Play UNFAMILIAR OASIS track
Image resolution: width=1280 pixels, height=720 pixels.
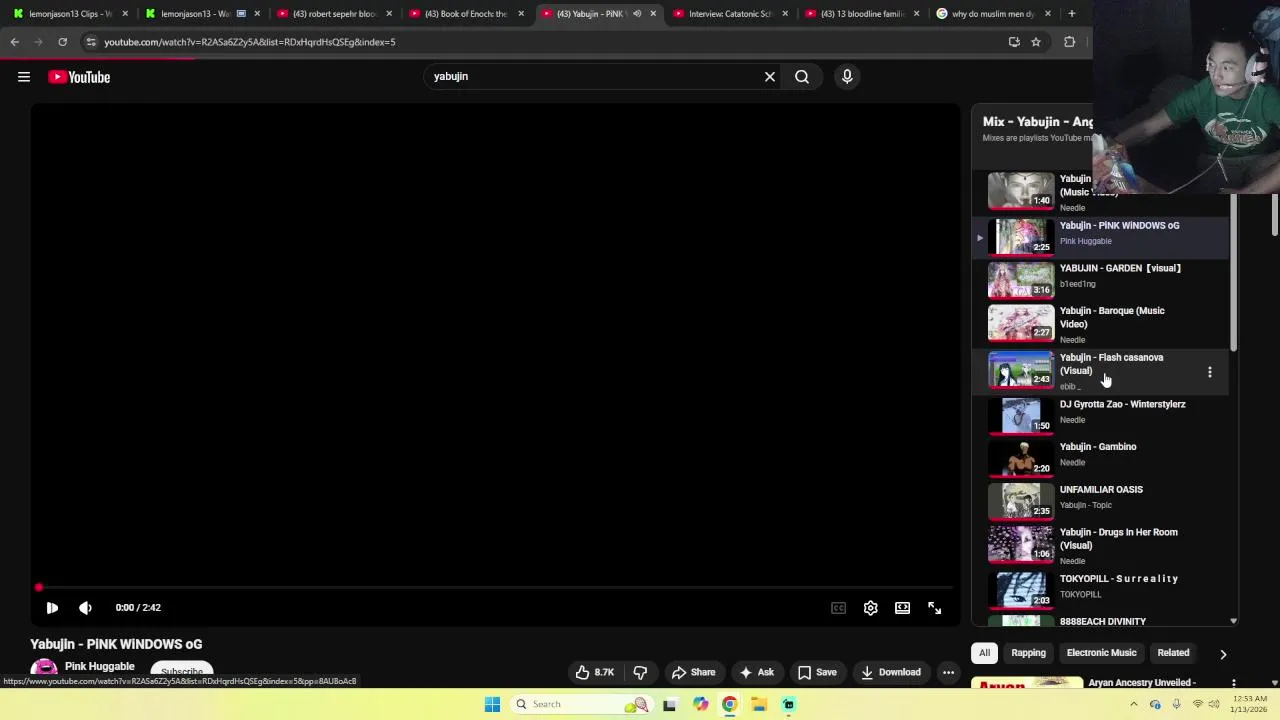coord(1100,500)
